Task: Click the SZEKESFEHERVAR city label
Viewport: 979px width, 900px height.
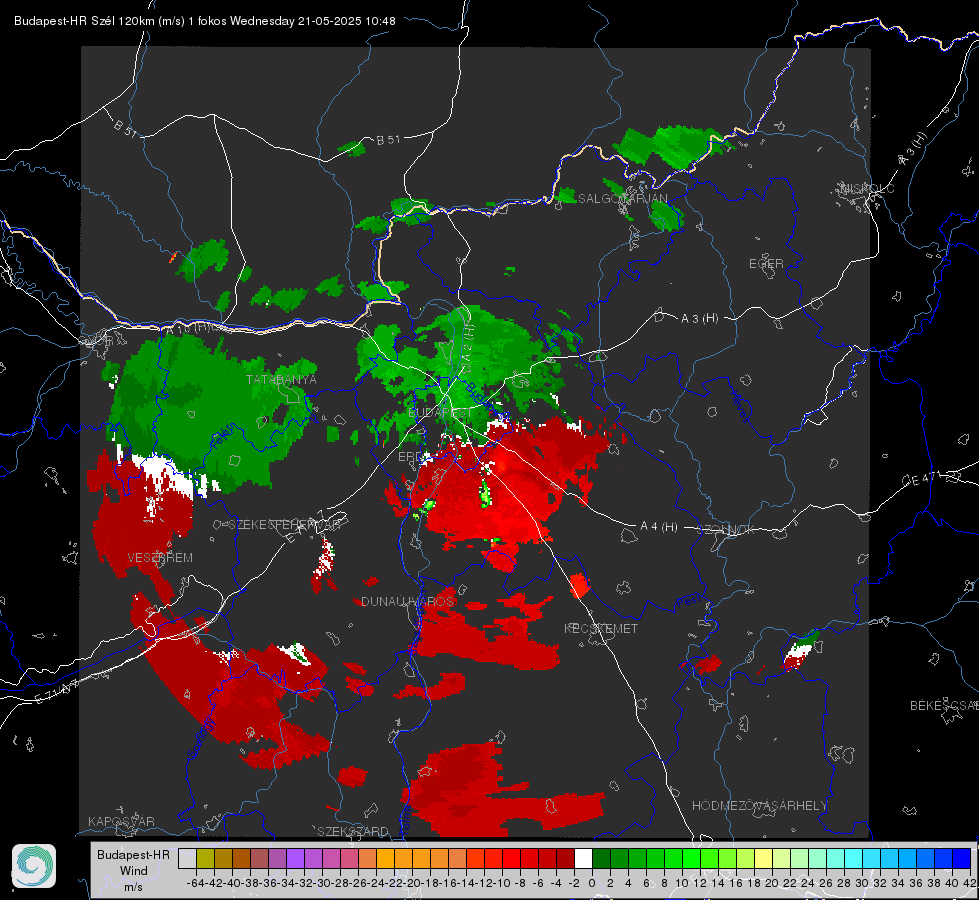Action: [284, 525]
